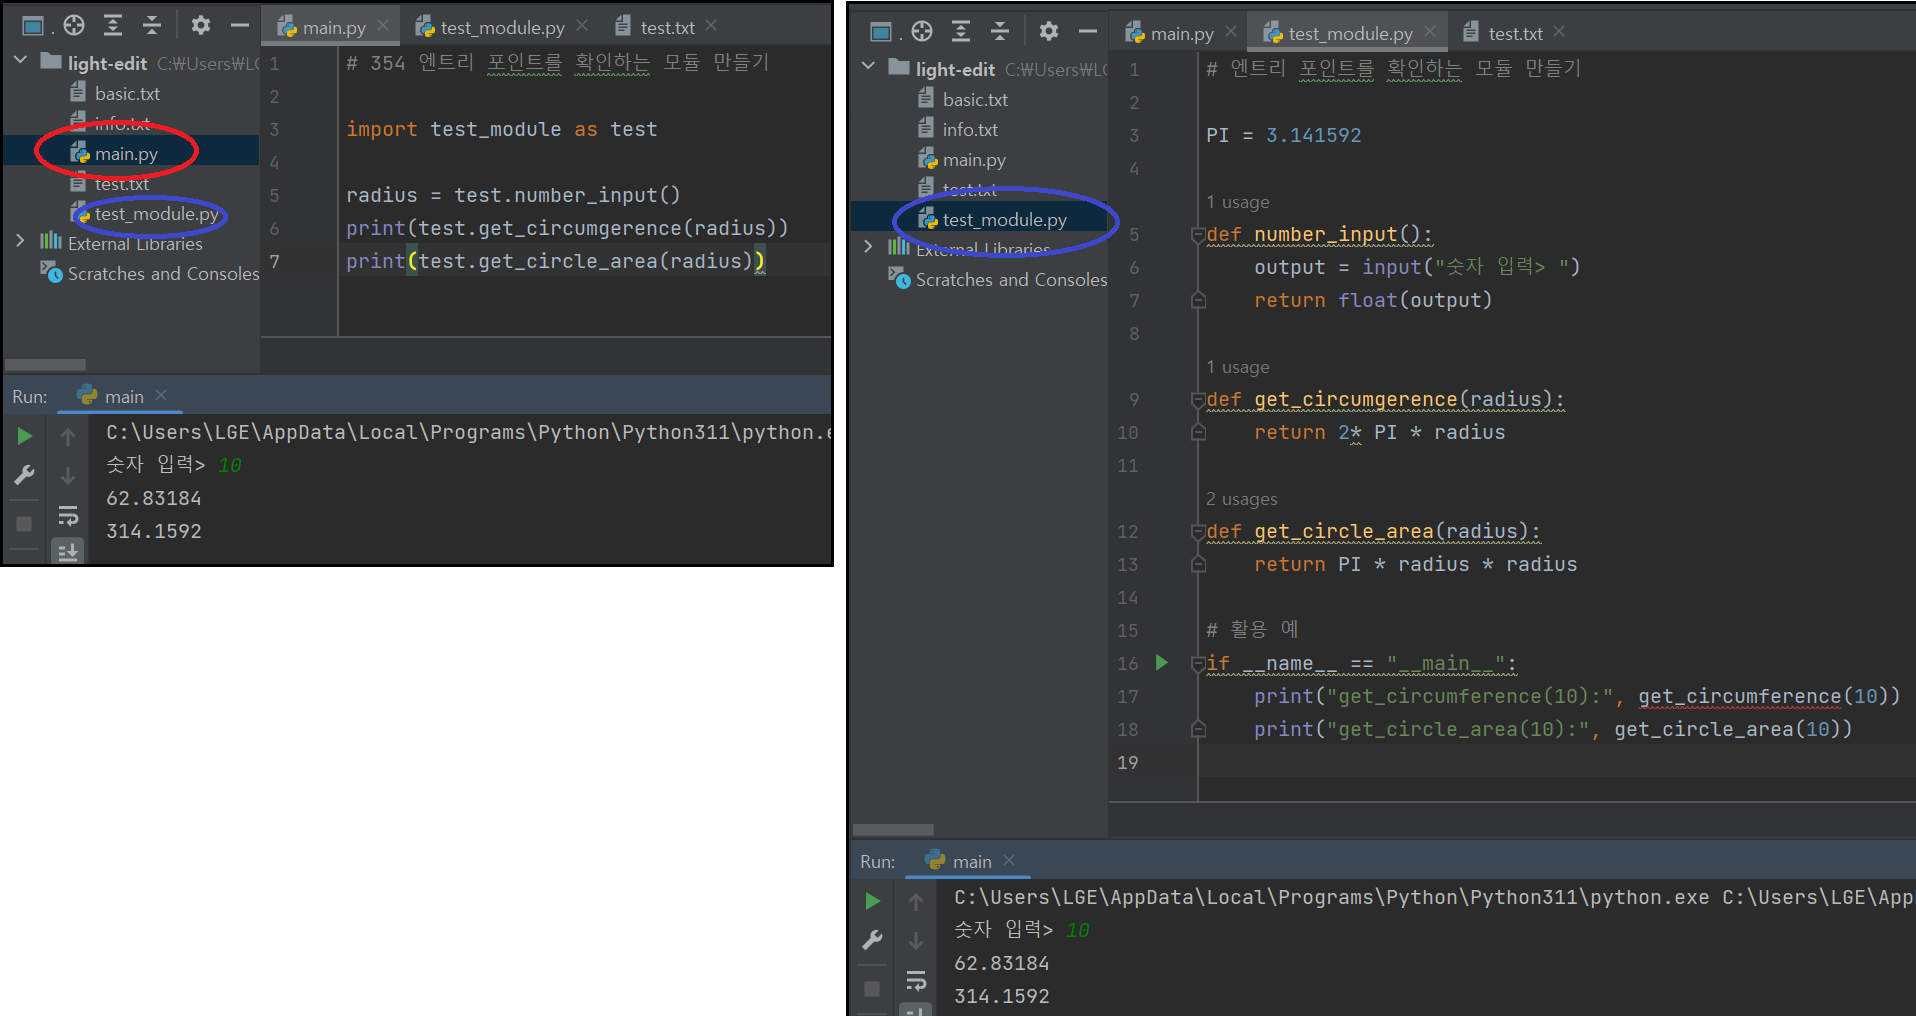This screenshot has height=1016, width=1916.
Task: Click Collapse All icon in right window toolbar
Action: pos(1000,32)
